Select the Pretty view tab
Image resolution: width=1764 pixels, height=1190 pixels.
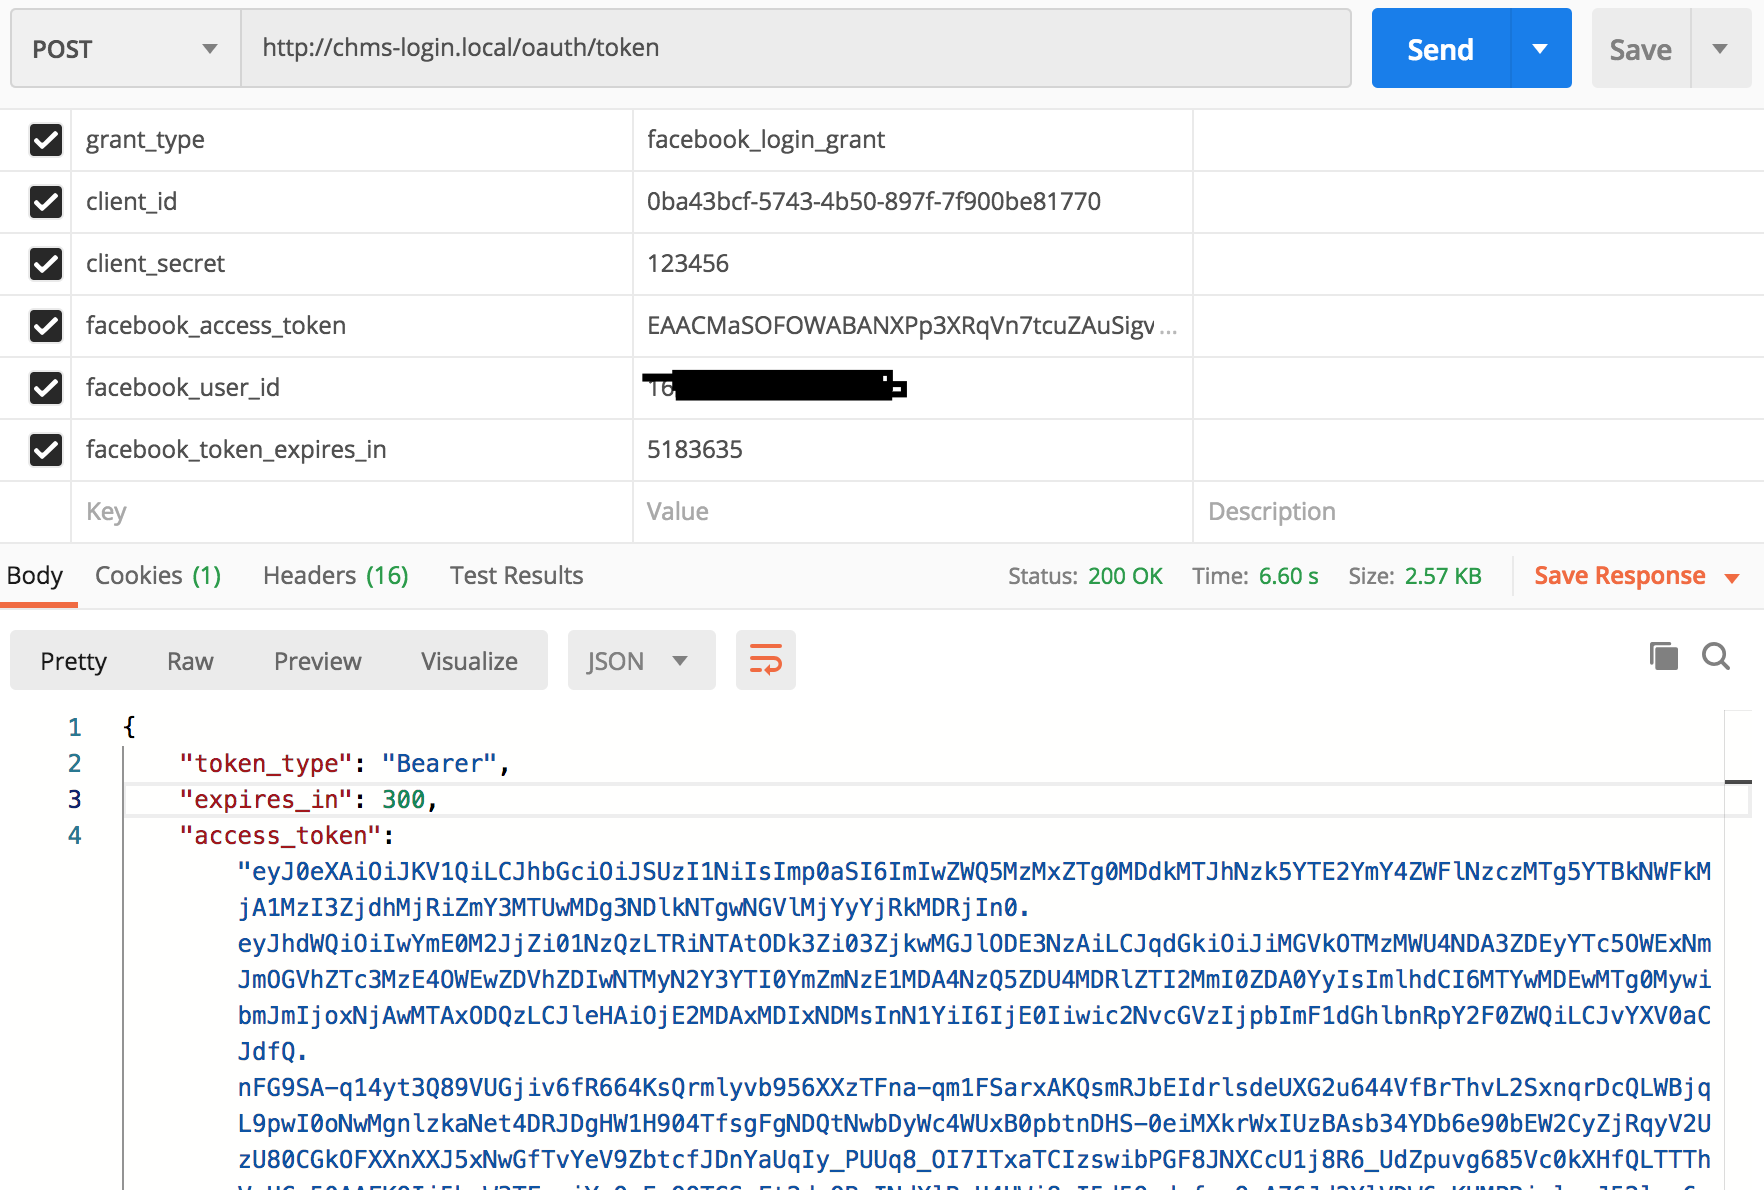tap(74, 661)
